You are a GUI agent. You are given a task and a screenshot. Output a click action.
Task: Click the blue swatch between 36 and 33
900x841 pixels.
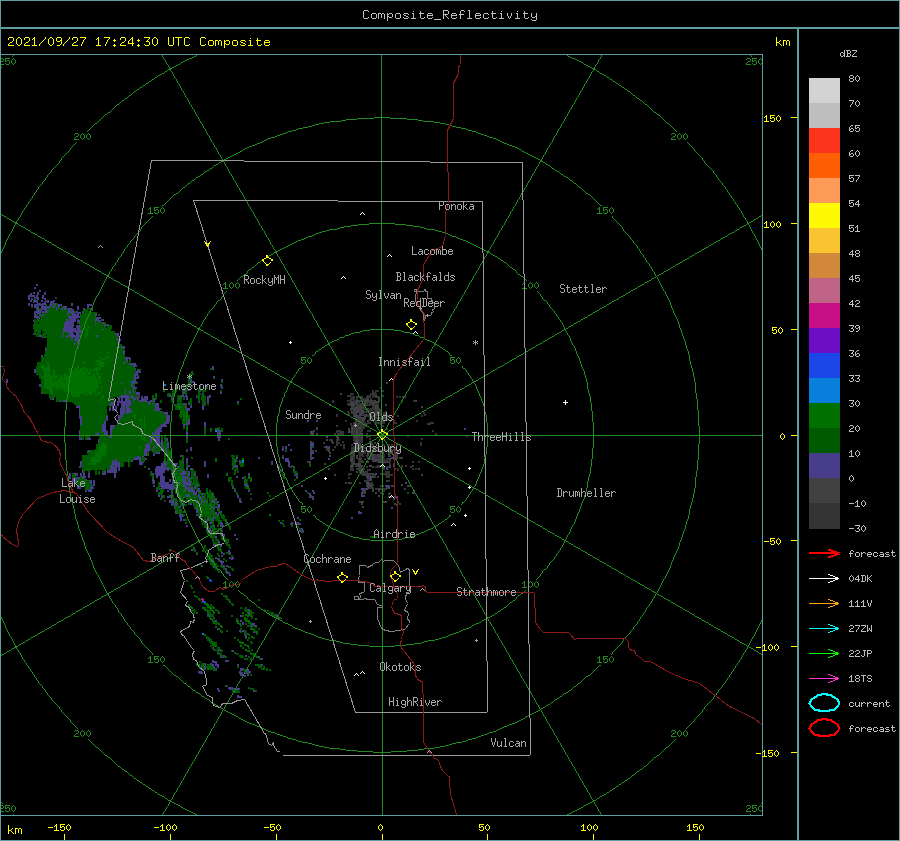[824, 366]
